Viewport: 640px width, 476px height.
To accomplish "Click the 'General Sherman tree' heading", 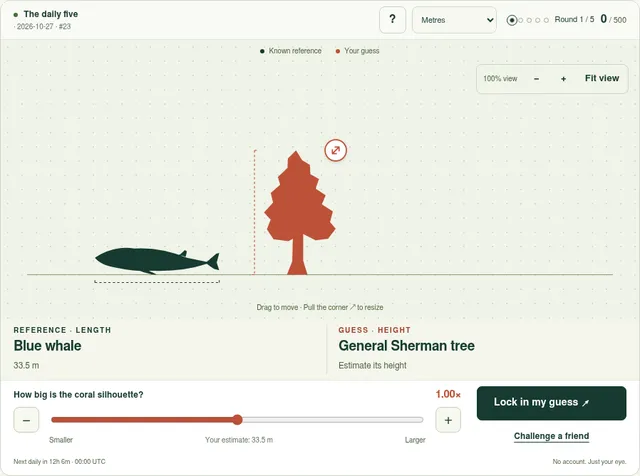I will (407, 346).
